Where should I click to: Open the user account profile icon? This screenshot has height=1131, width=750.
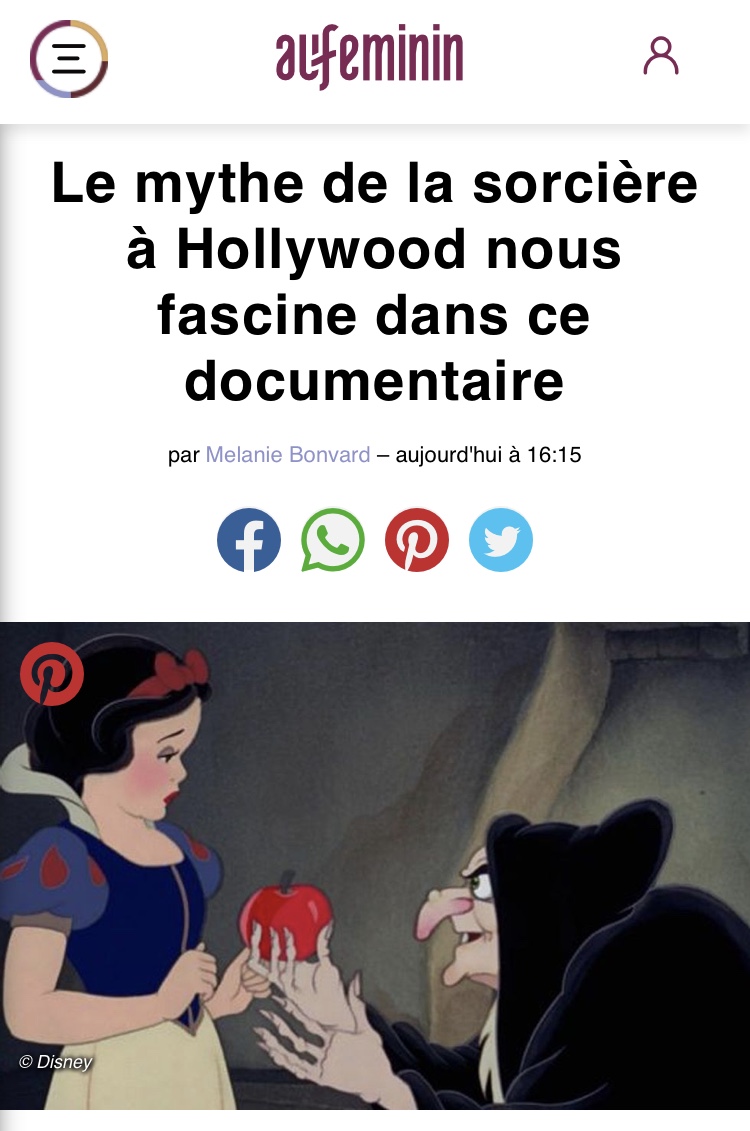[661, 57]
